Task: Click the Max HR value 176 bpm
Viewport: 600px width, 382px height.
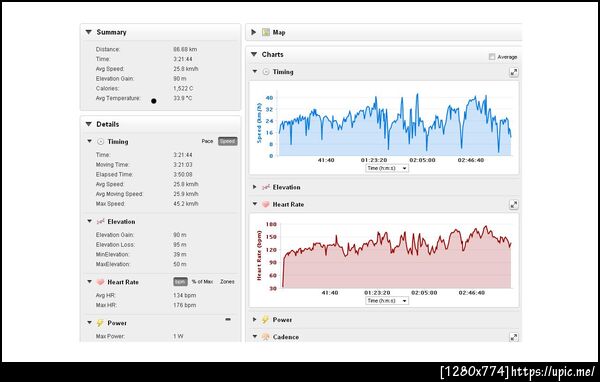Action: pos(184,305)
